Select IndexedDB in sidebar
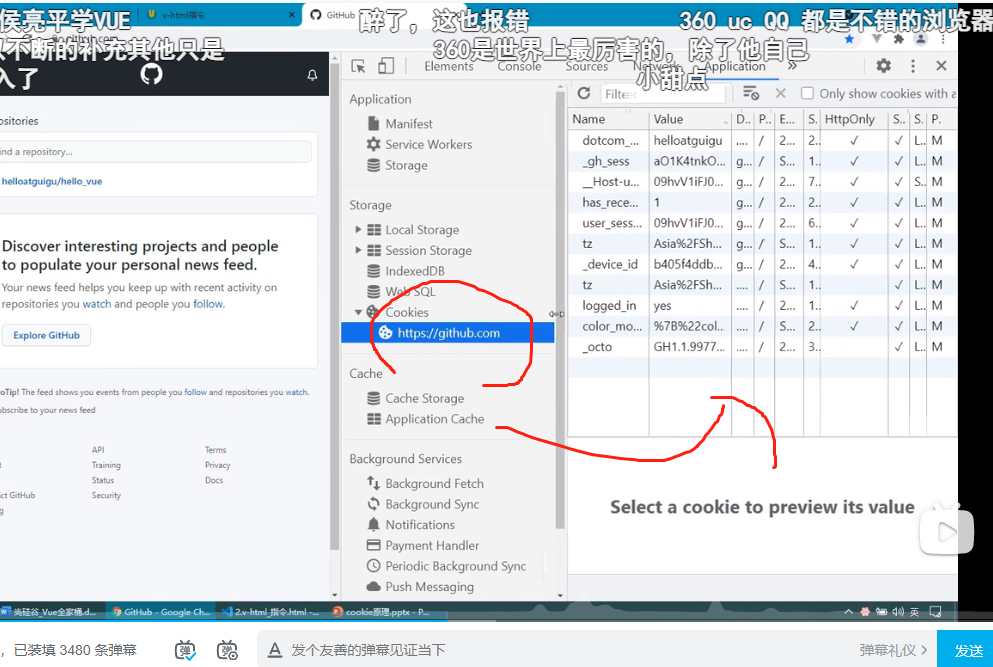 [x=405, y=271]
